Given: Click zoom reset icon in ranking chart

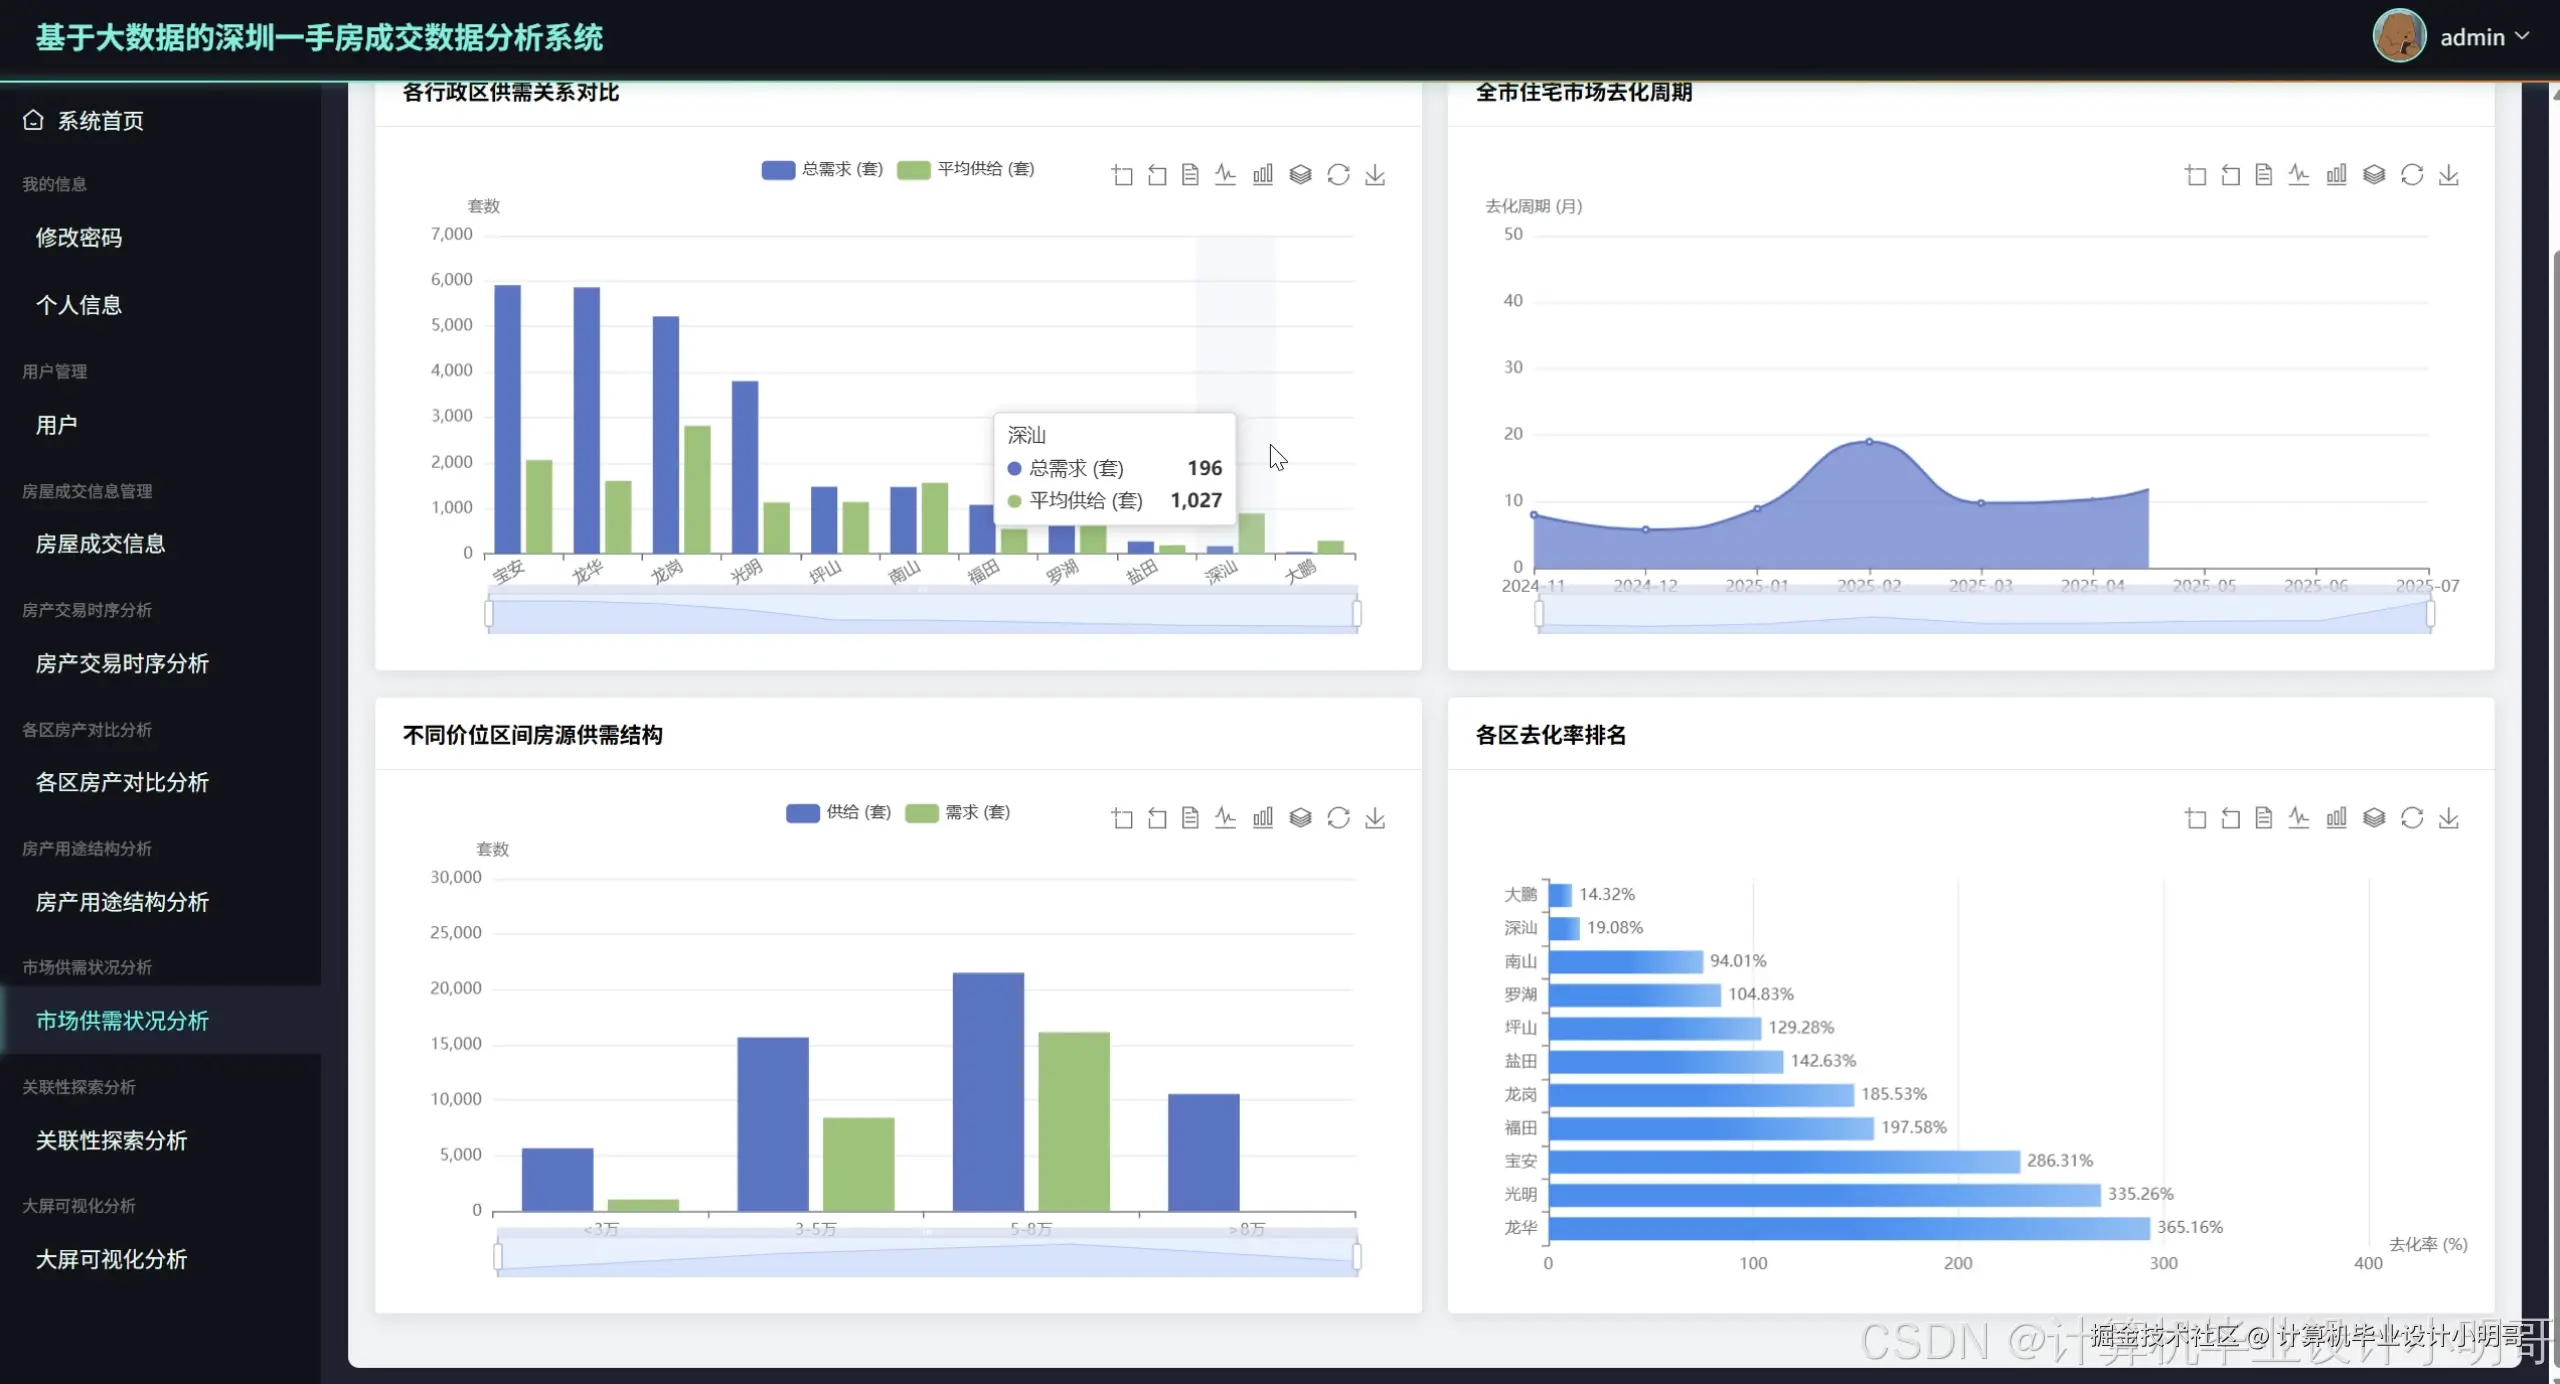Looking at the screenshot, I should (x=2230, y=818).
